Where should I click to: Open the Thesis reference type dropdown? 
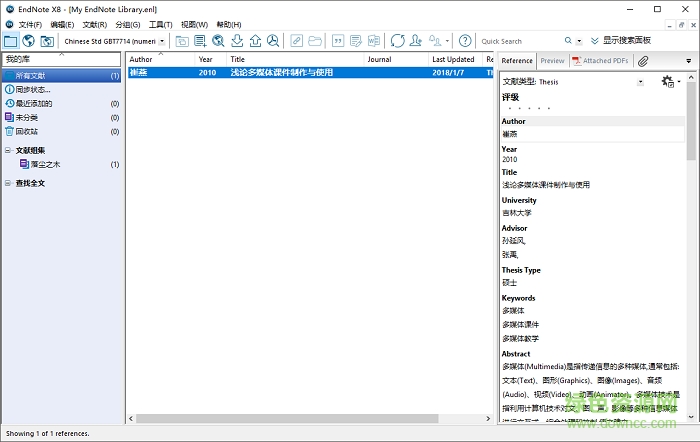(x=640, y=82)
